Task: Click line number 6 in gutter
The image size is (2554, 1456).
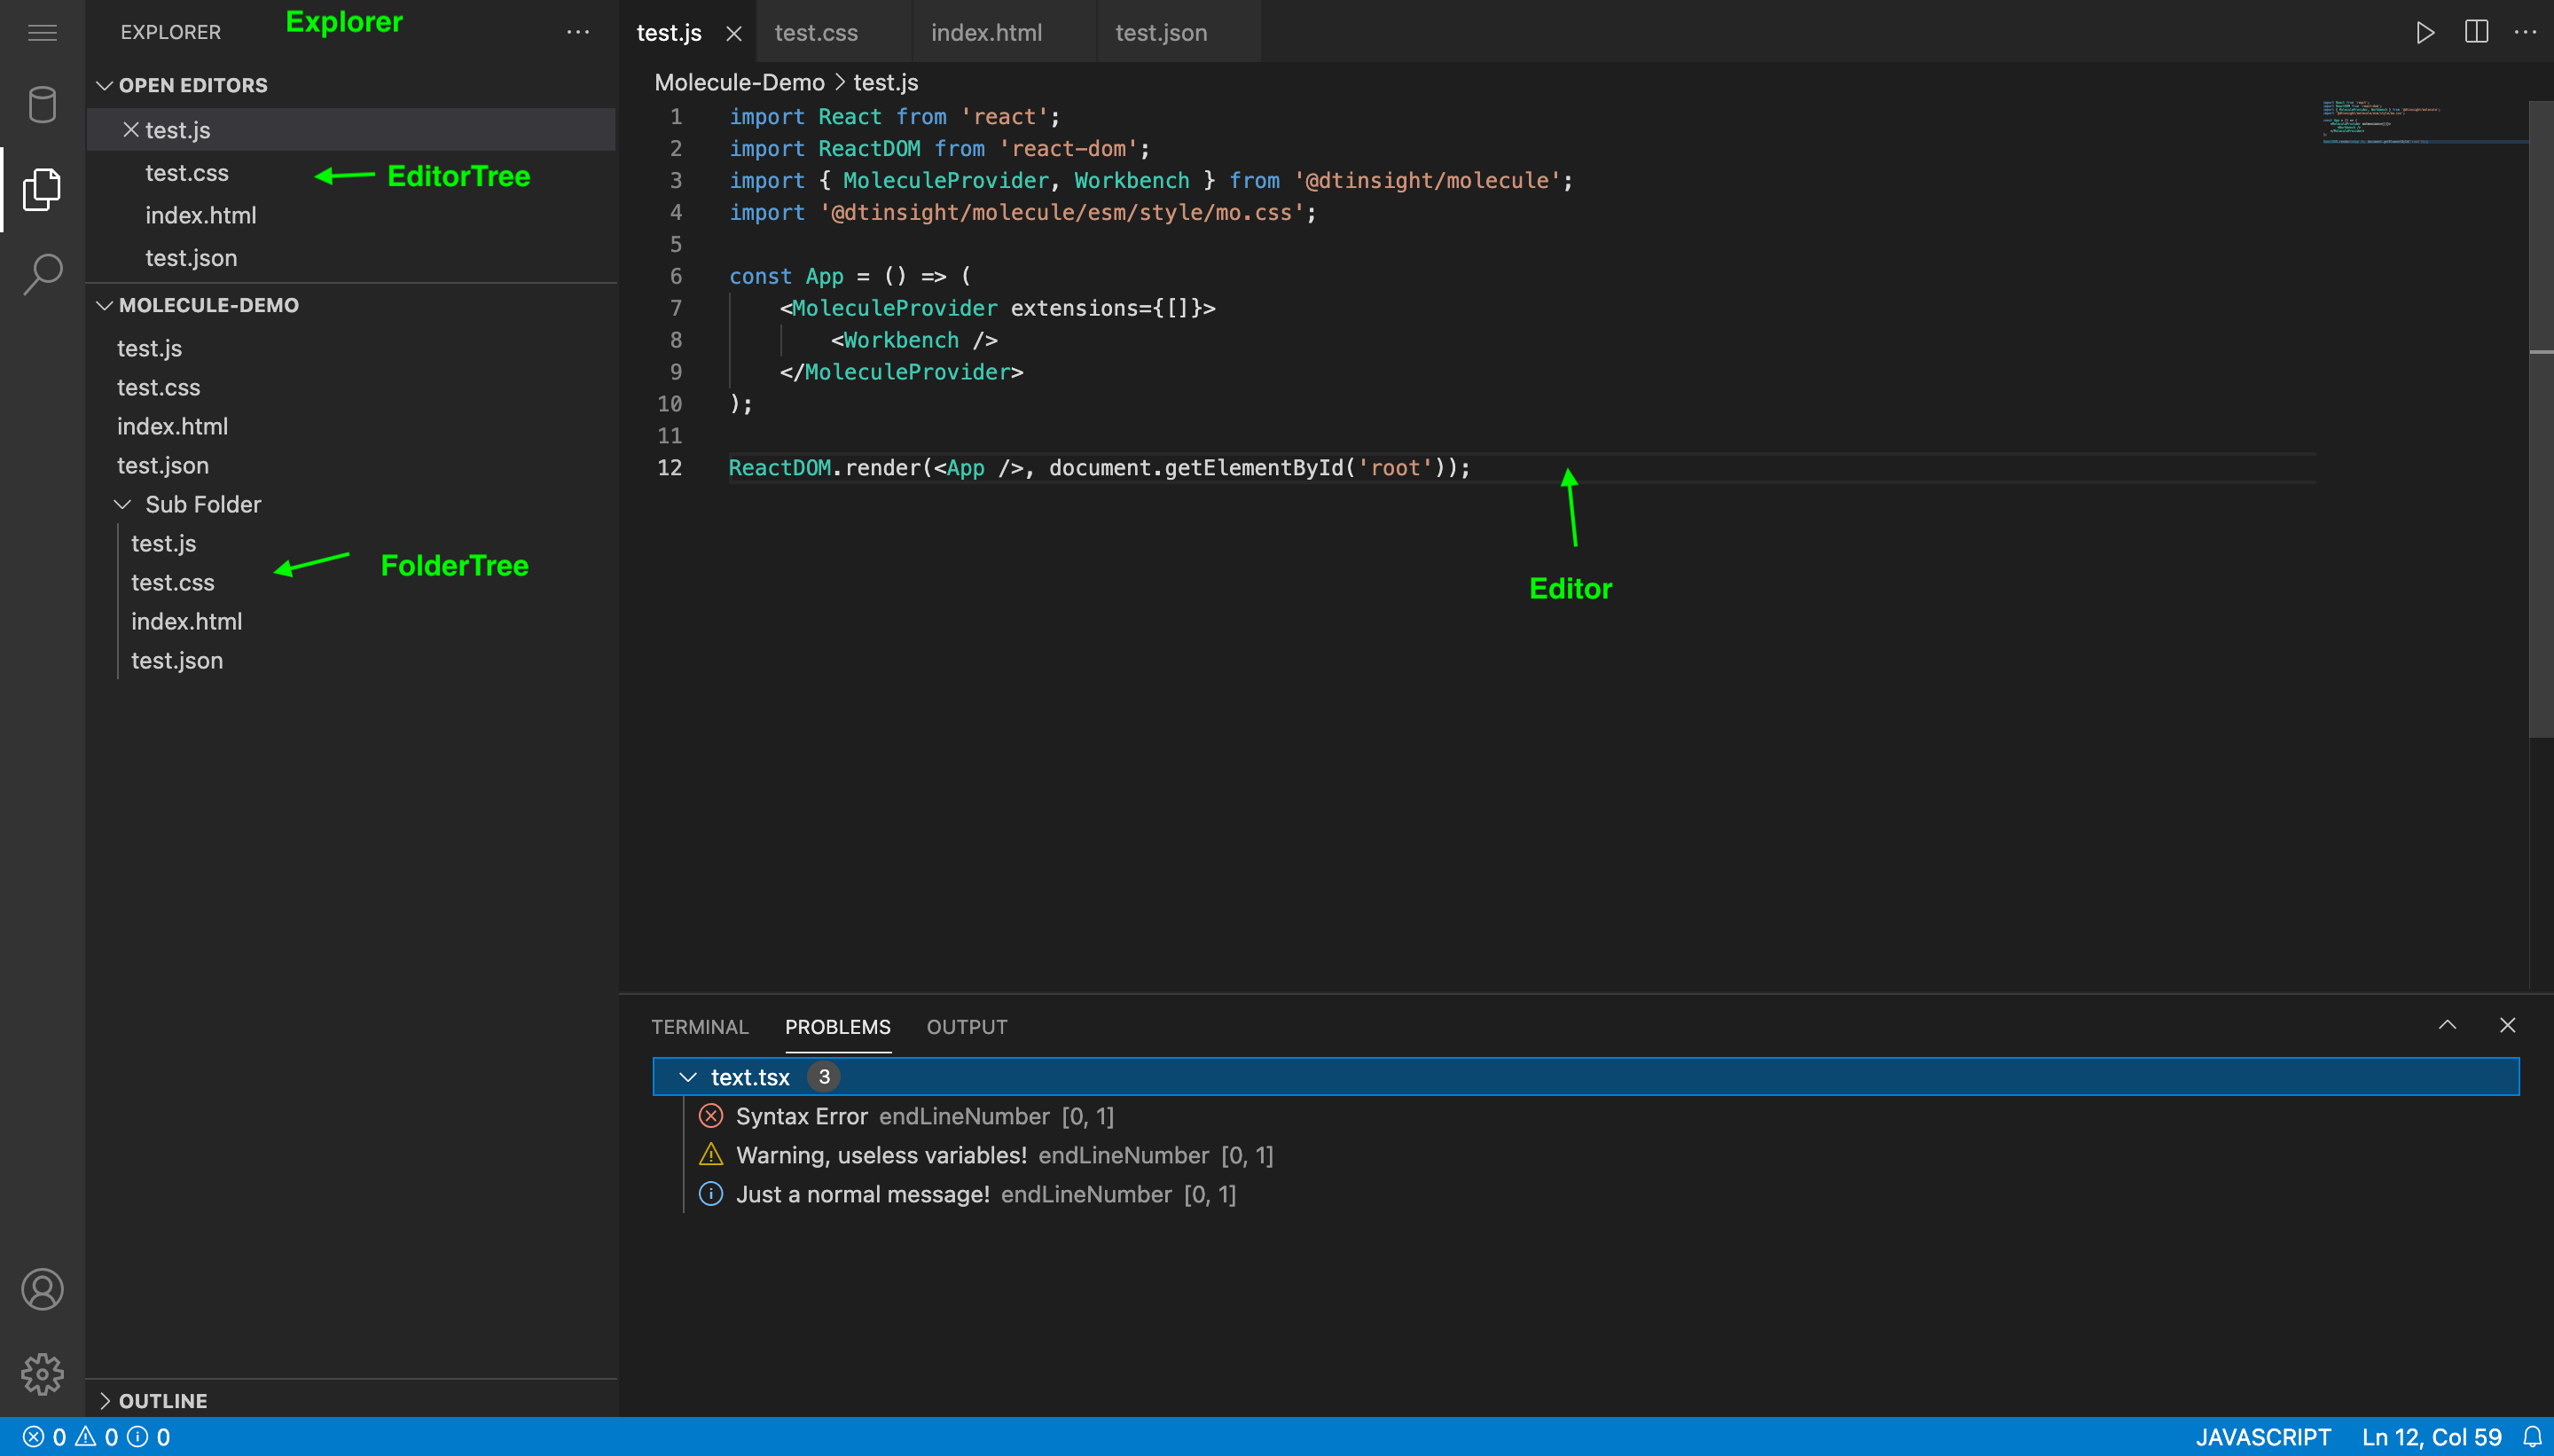Action: [x=676, y=276]
